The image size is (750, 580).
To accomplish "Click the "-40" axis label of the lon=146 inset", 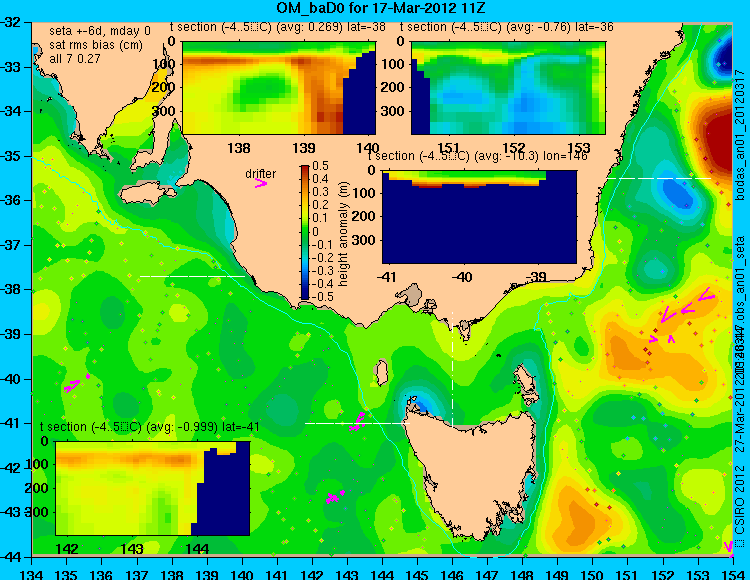I will [x=461, y=277].
